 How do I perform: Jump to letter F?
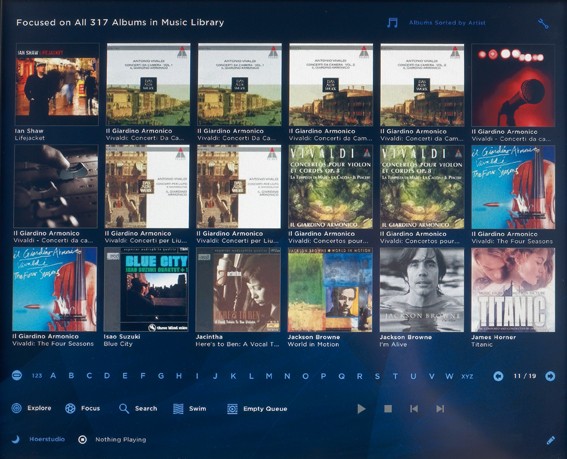(143, 376)
